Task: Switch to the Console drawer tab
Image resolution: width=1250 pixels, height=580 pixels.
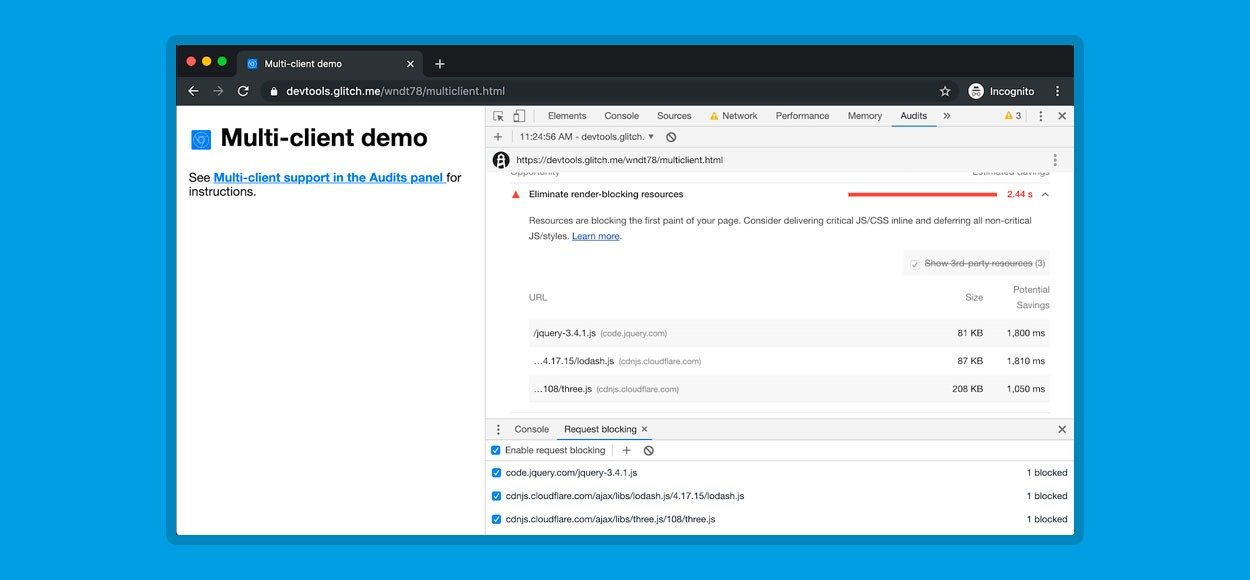Action: coord(531,430)
